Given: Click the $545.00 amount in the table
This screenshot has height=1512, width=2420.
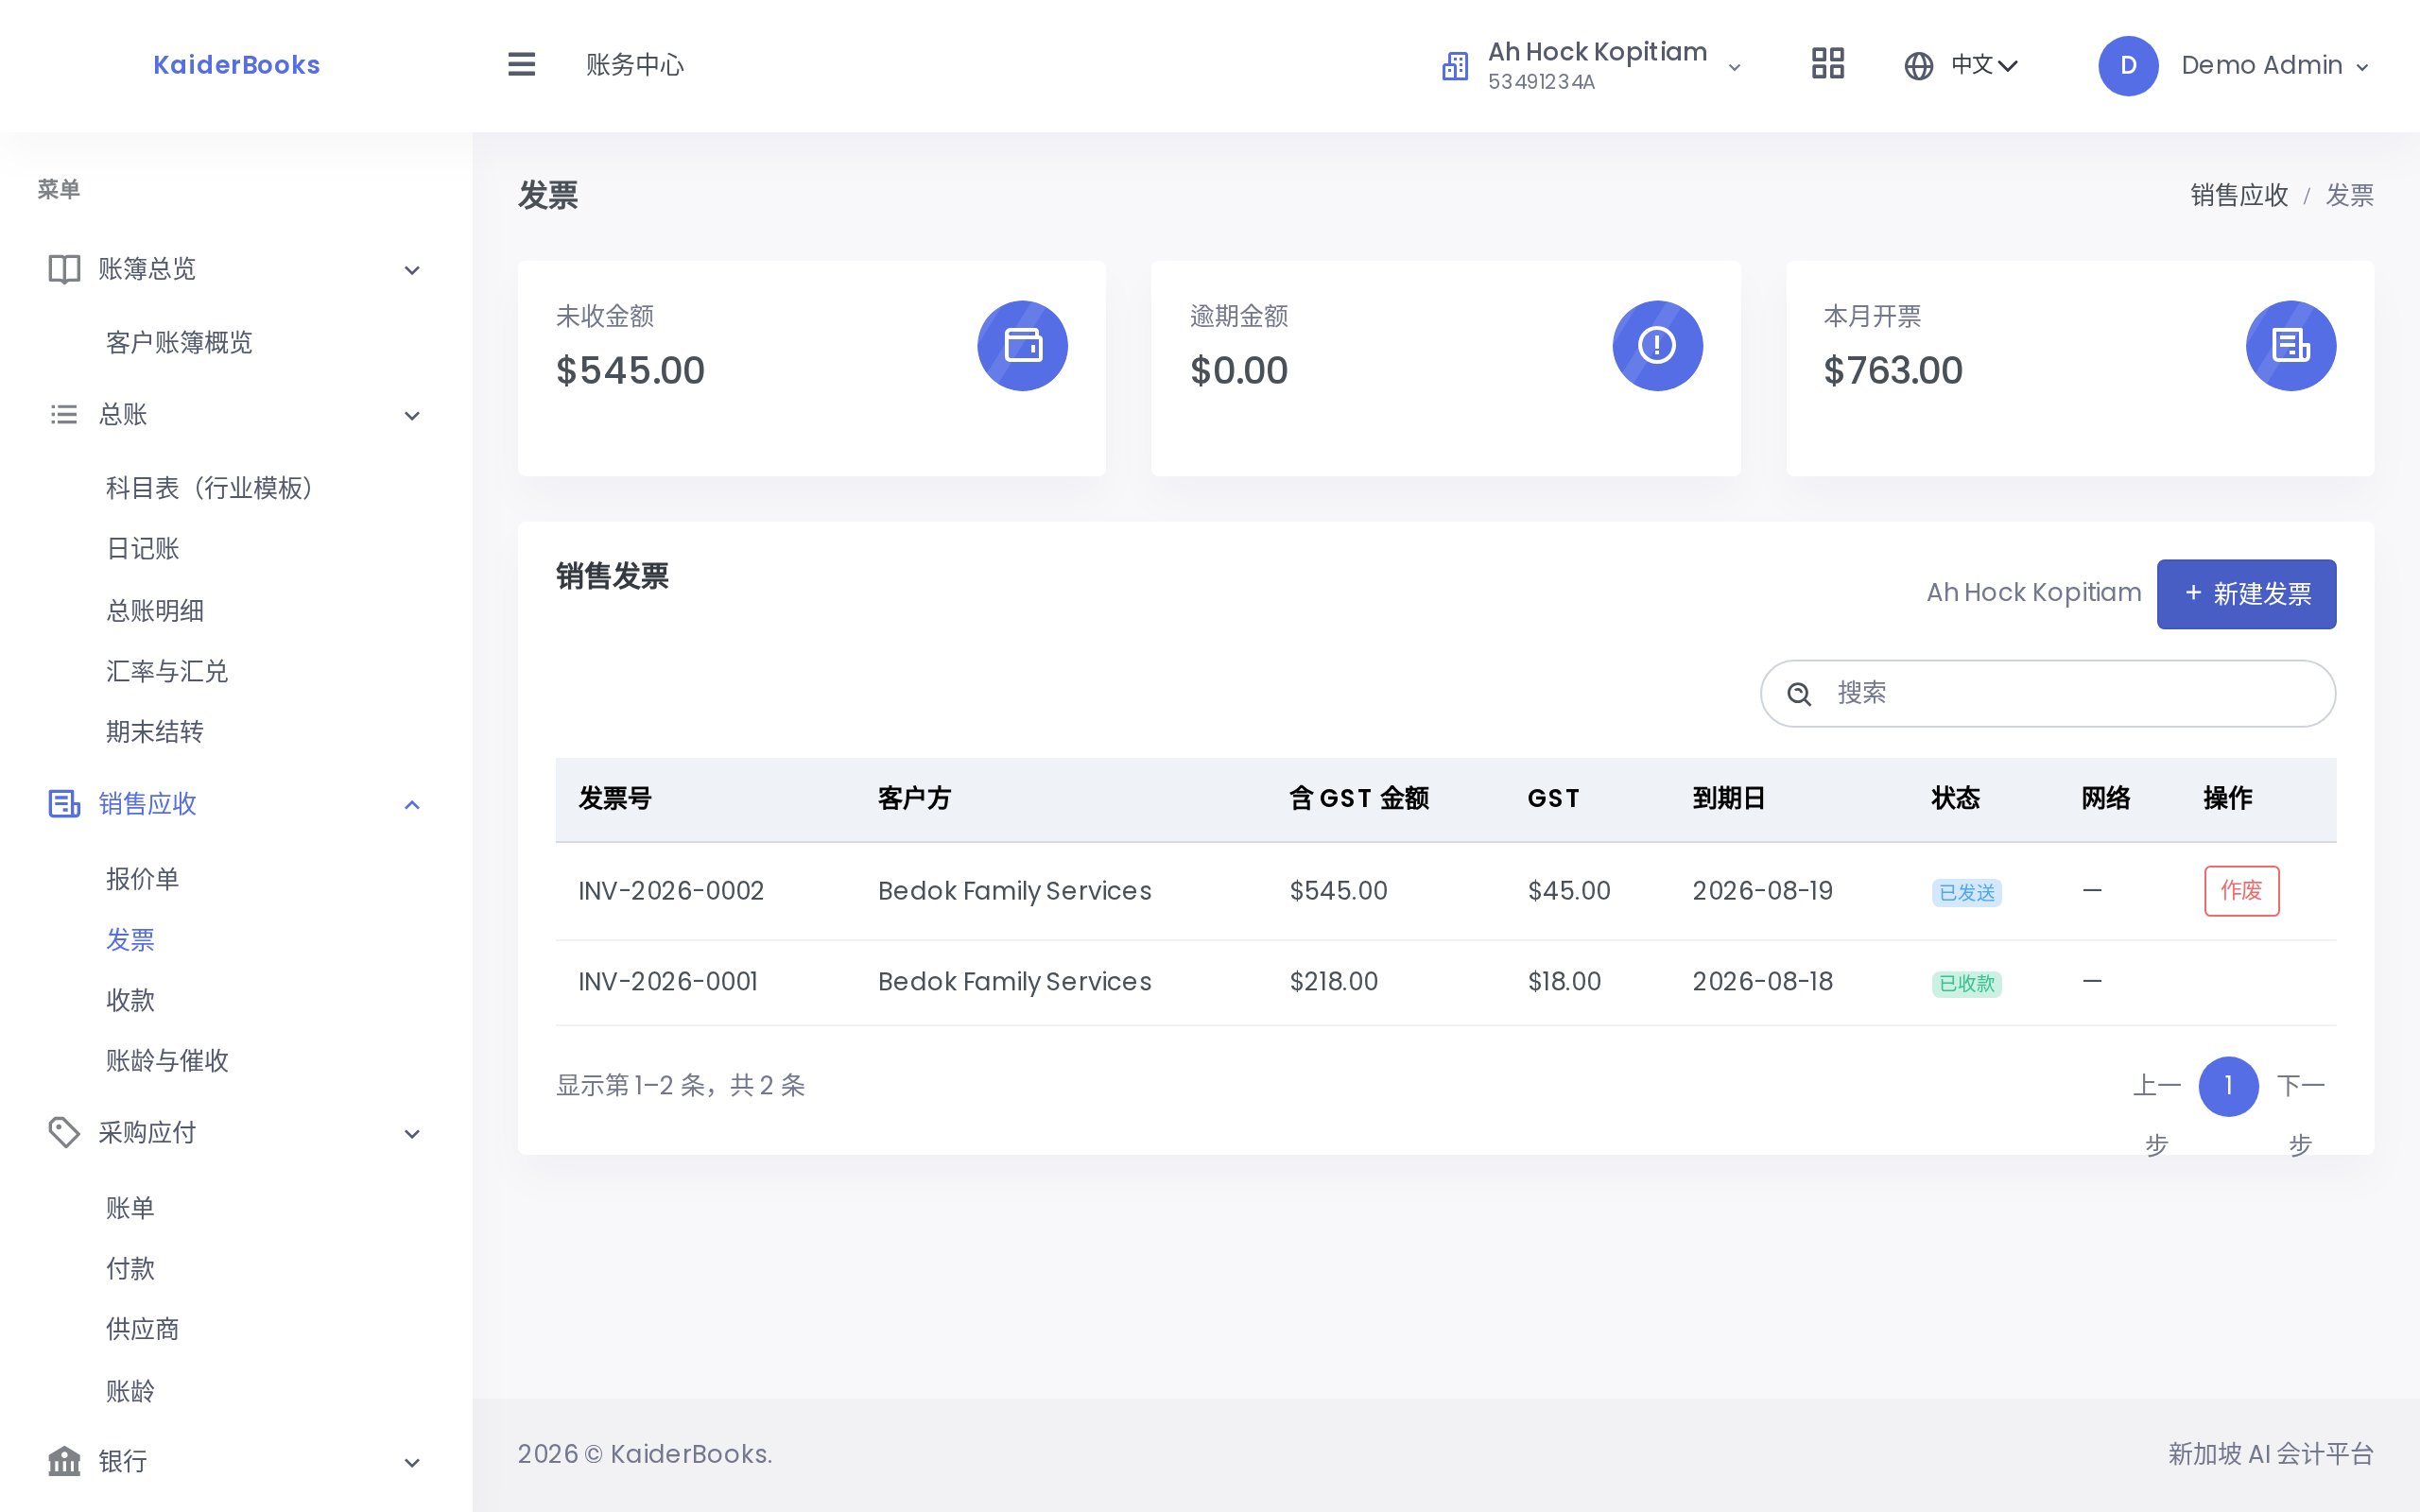Looking at the screenshot, I should 1338,891.
